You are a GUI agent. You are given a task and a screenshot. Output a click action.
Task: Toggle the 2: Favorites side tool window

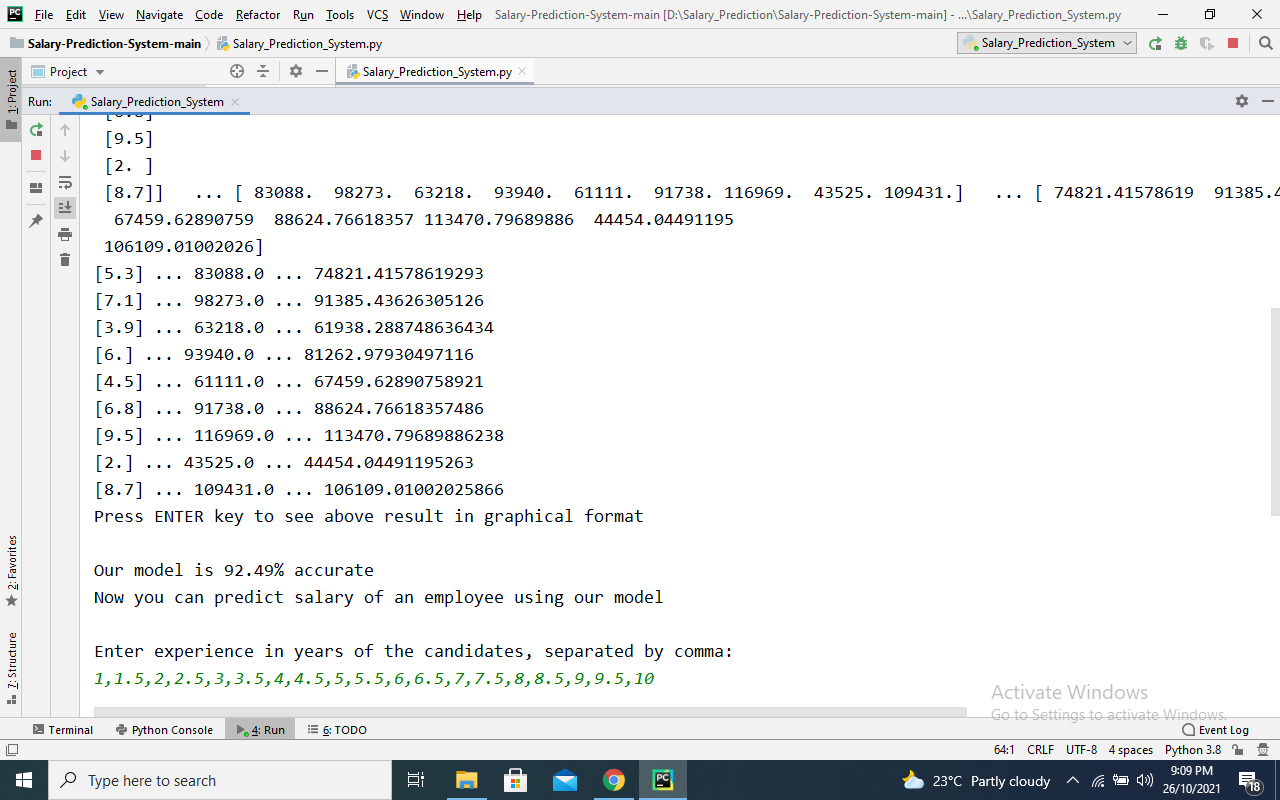(x=11, y=572)
